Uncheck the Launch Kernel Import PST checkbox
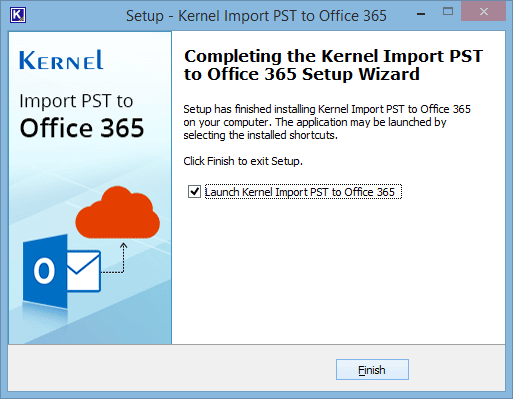Image resolution: width=513 pixels, height=399 pixels. pyautogui.click(x=194, y=192)
